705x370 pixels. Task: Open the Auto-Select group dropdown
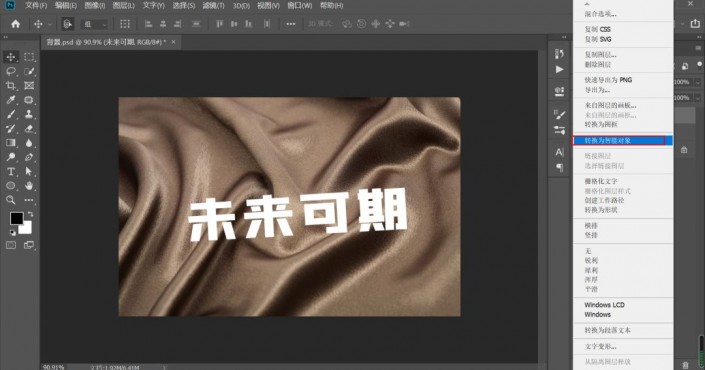click(x=94, y=24)
